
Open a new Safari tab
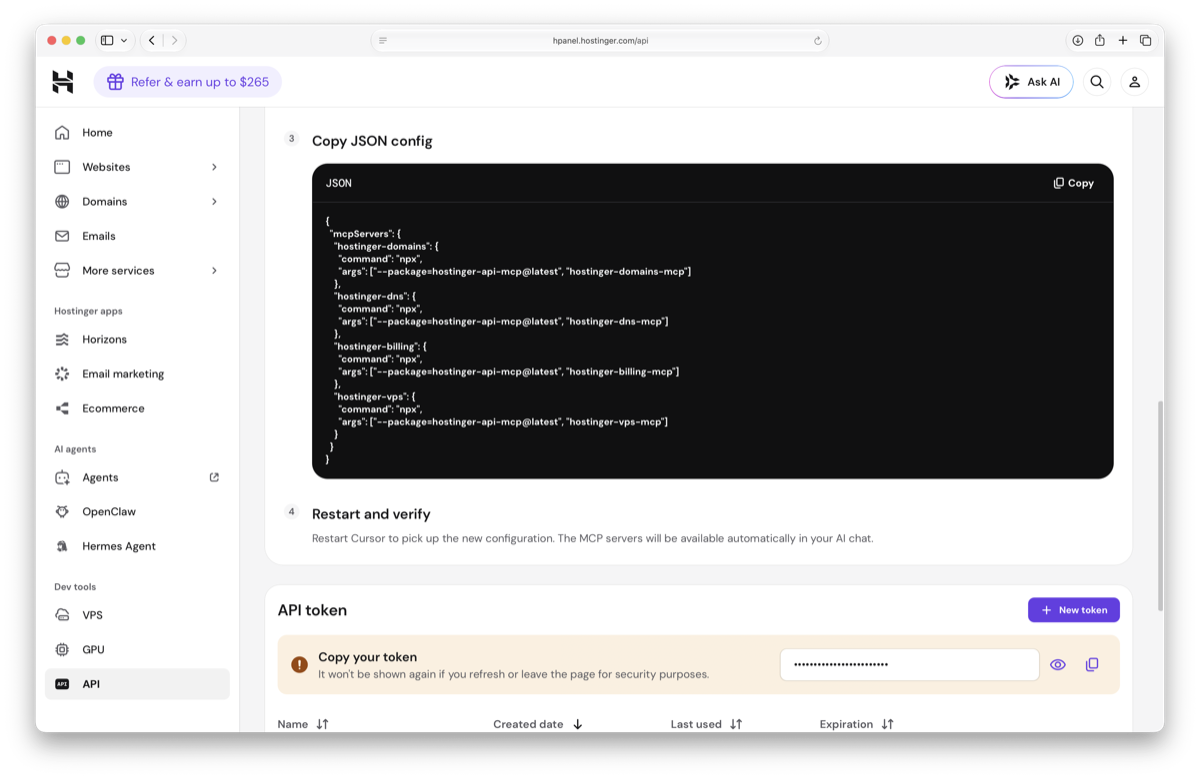(x=1123, y=40)
